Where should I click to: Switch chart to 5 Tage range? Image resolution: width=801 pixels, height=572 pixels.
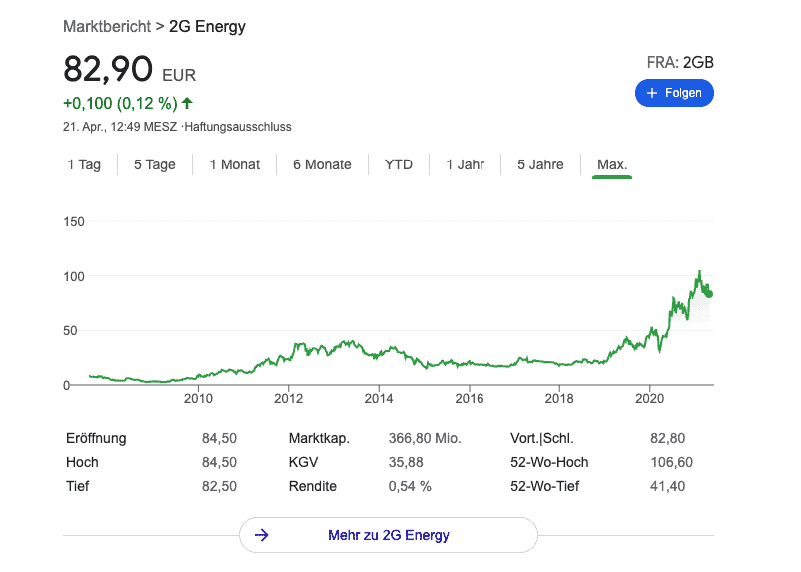pyautogui.click(x=154, y=165)
